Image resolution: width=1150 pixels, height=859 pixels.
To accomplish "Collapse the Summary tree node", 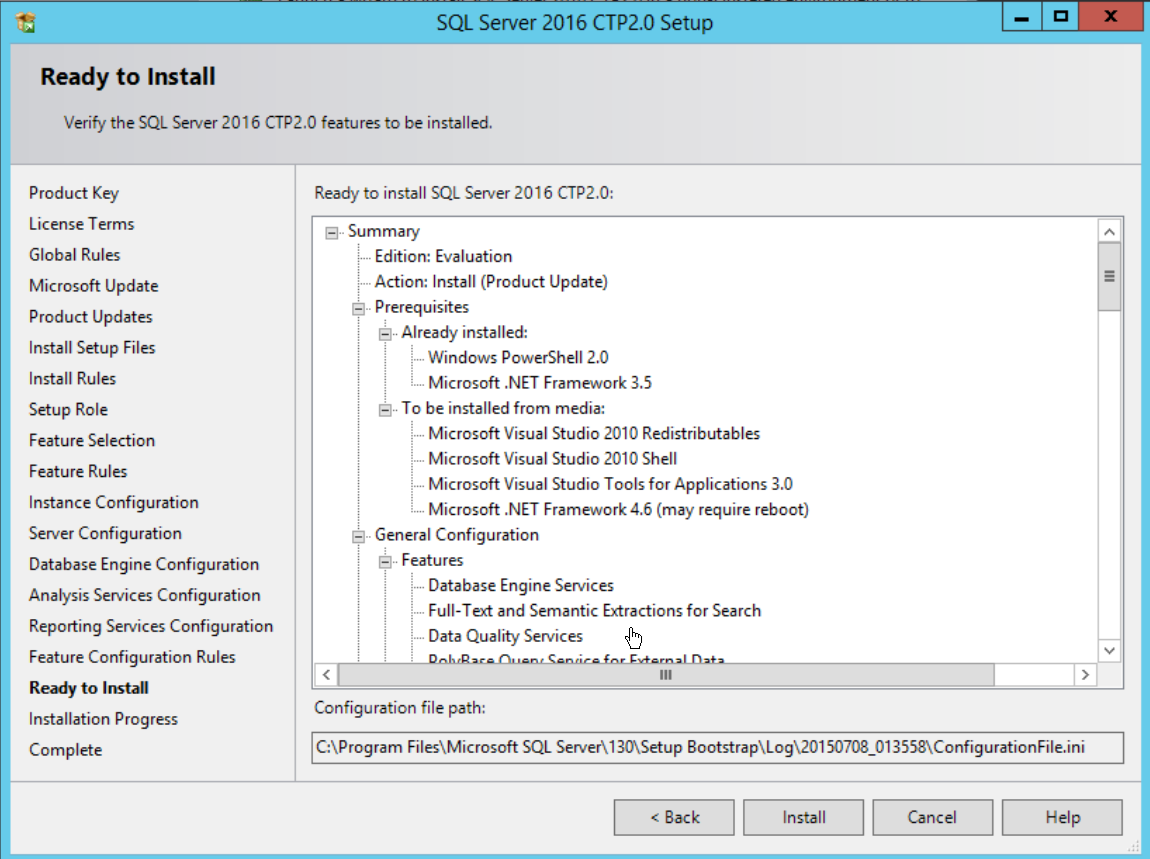I will [x=332, y=233].
